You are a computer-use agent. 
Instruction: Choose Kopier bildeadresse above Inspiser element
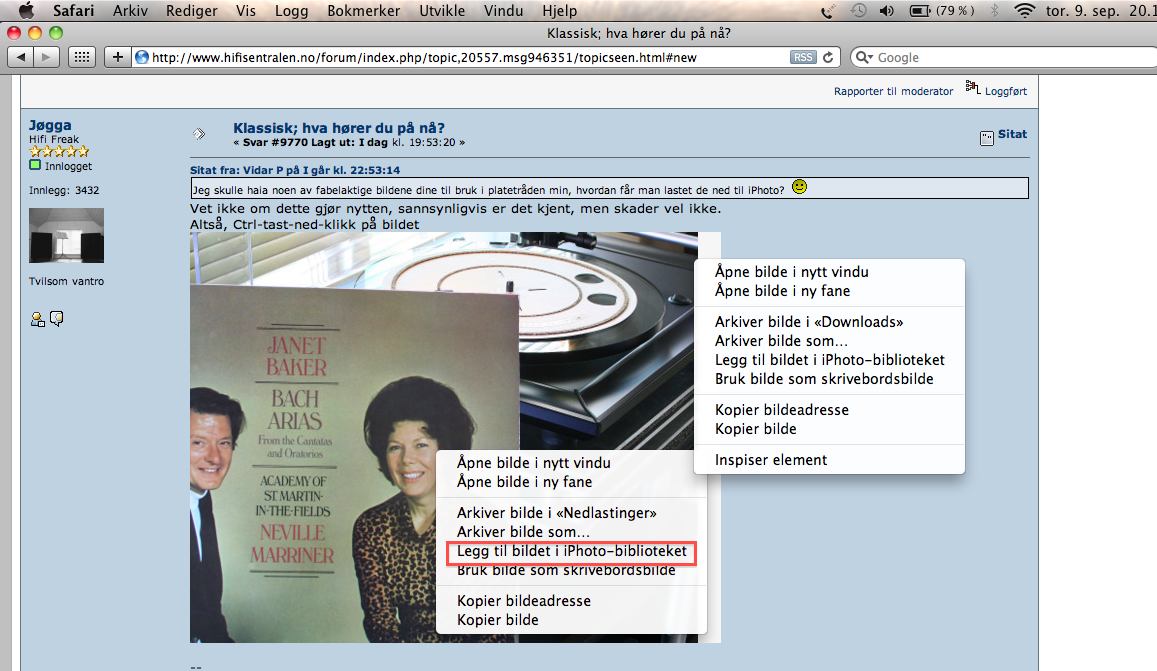781,410
